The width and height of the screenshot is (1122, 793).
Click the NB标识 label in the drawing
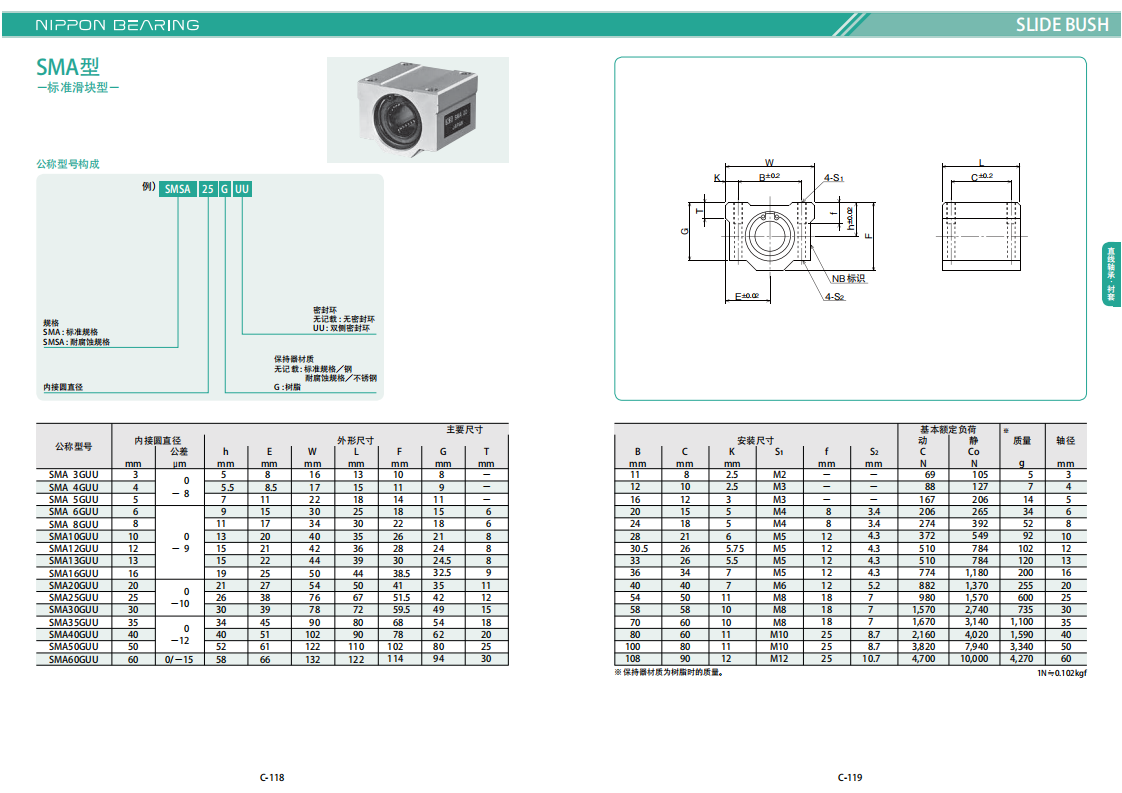pos(848,278)
